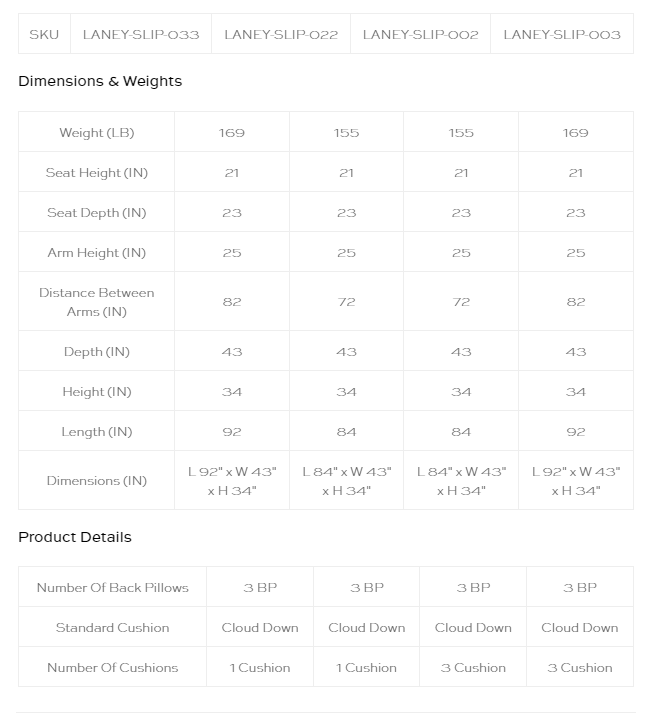Click the Depth (IN) row label
Image resolution: width=650 pixels, height=715 pixels.
[x=97, y=352]
